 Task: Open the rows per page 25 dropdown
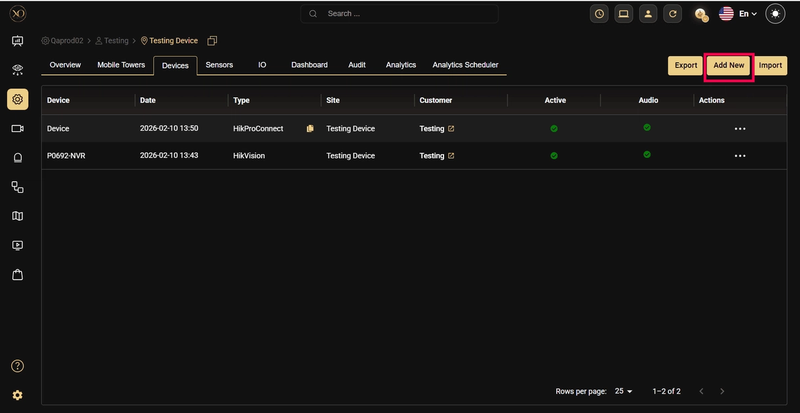(x=623, y=391)
